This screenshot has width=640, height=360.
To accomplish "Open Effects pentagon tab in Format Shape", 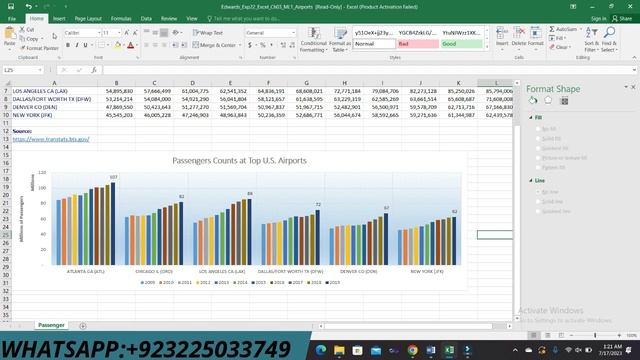I will [x=548, y=100].
